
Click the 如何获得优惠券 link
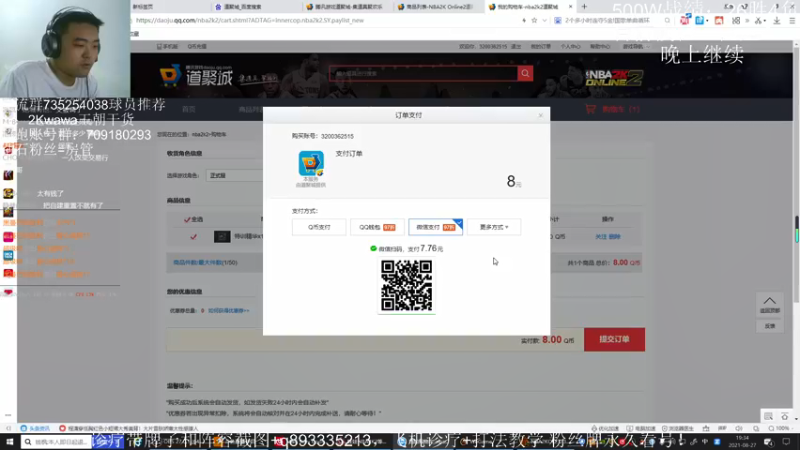pyautogui.click(x=229, y=311)
